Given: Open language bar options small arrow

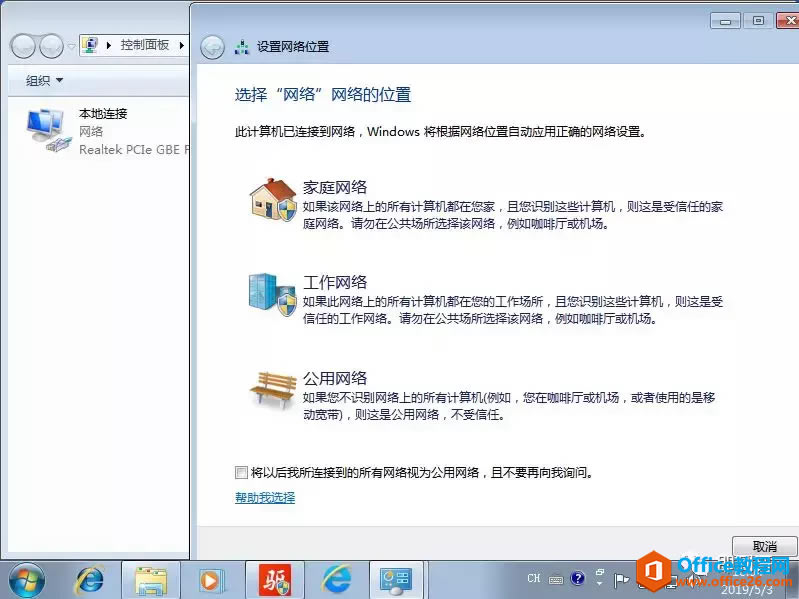Looking at the screenshot, I should coord(599,584).
